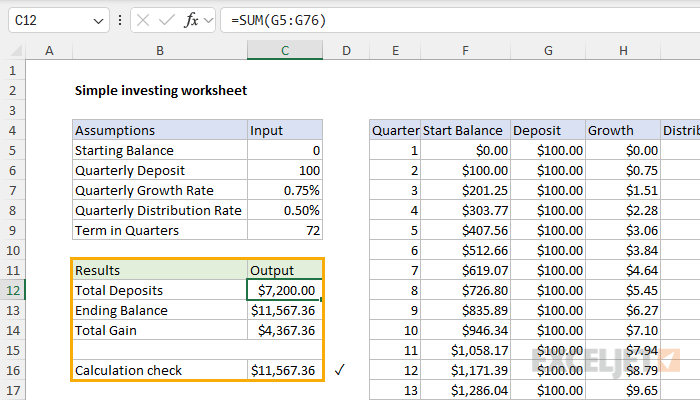Select the Start Balance cell $946.34
The image size is (700, 400).
[x=465, y=330]
